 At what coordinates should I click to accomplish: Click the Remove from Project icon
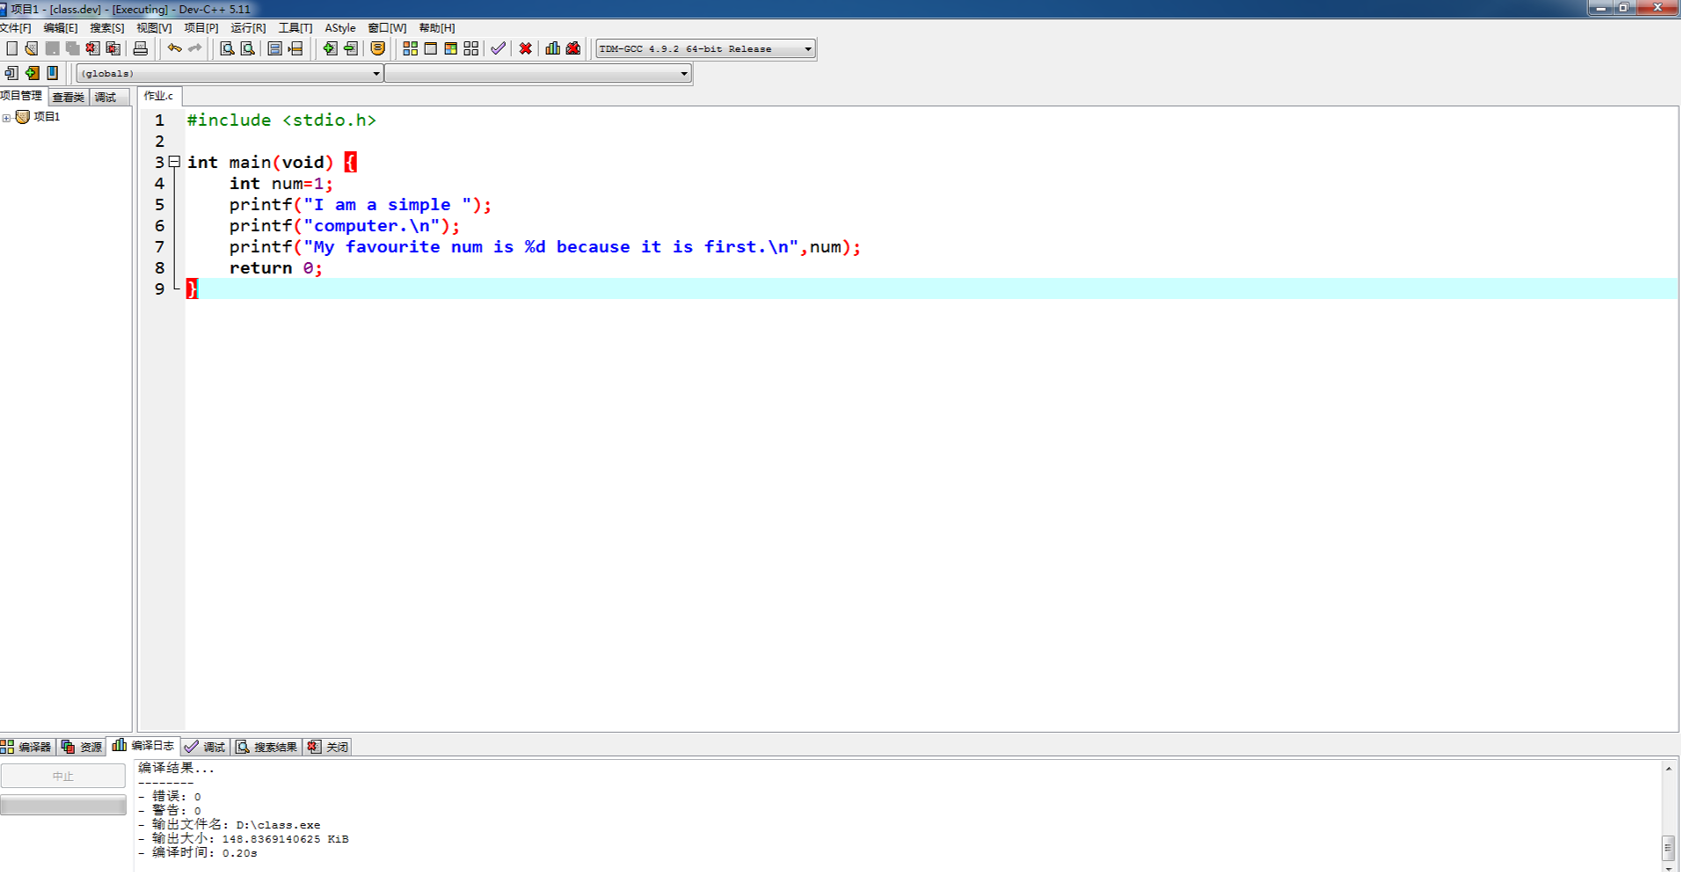[x=350, y=48]
